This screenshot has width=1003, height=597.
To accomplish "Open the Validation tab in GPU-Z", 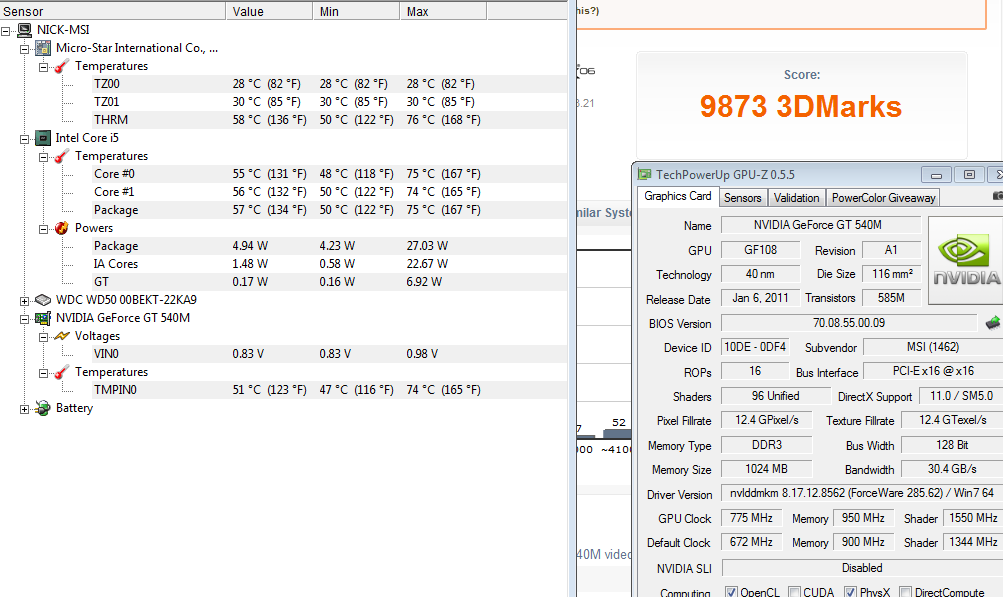I will point(796,198).
